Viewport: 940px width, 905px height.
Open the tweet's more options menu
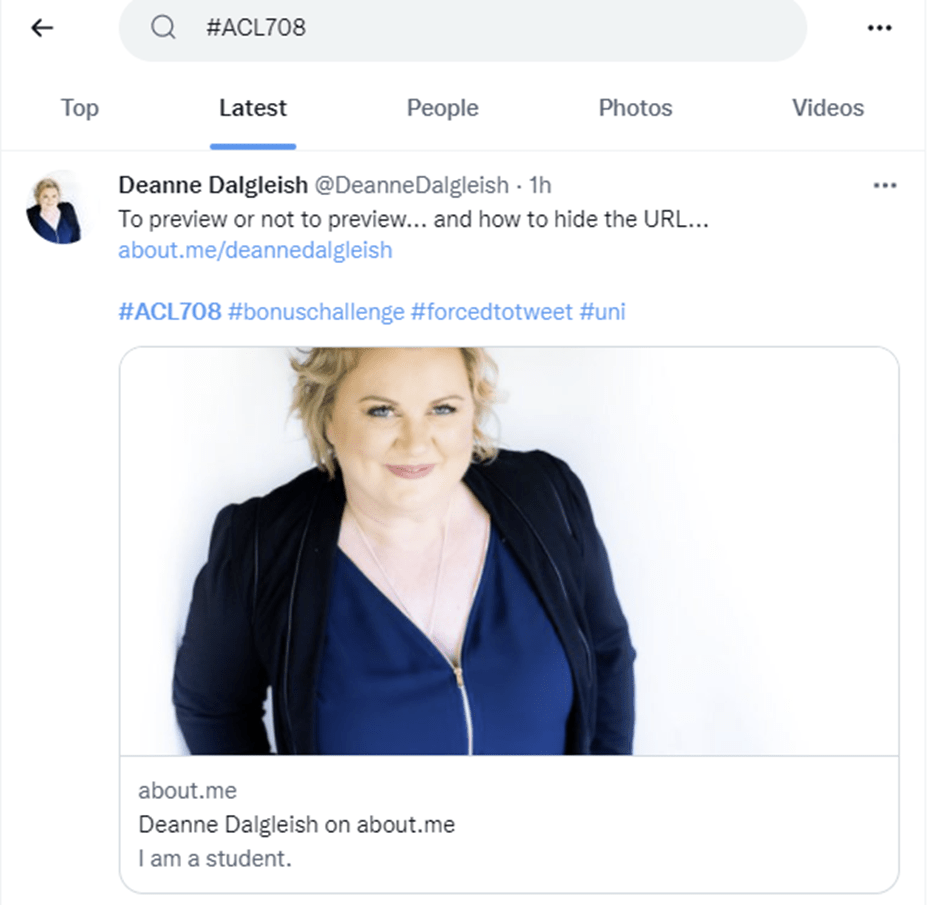pos(884,185)
